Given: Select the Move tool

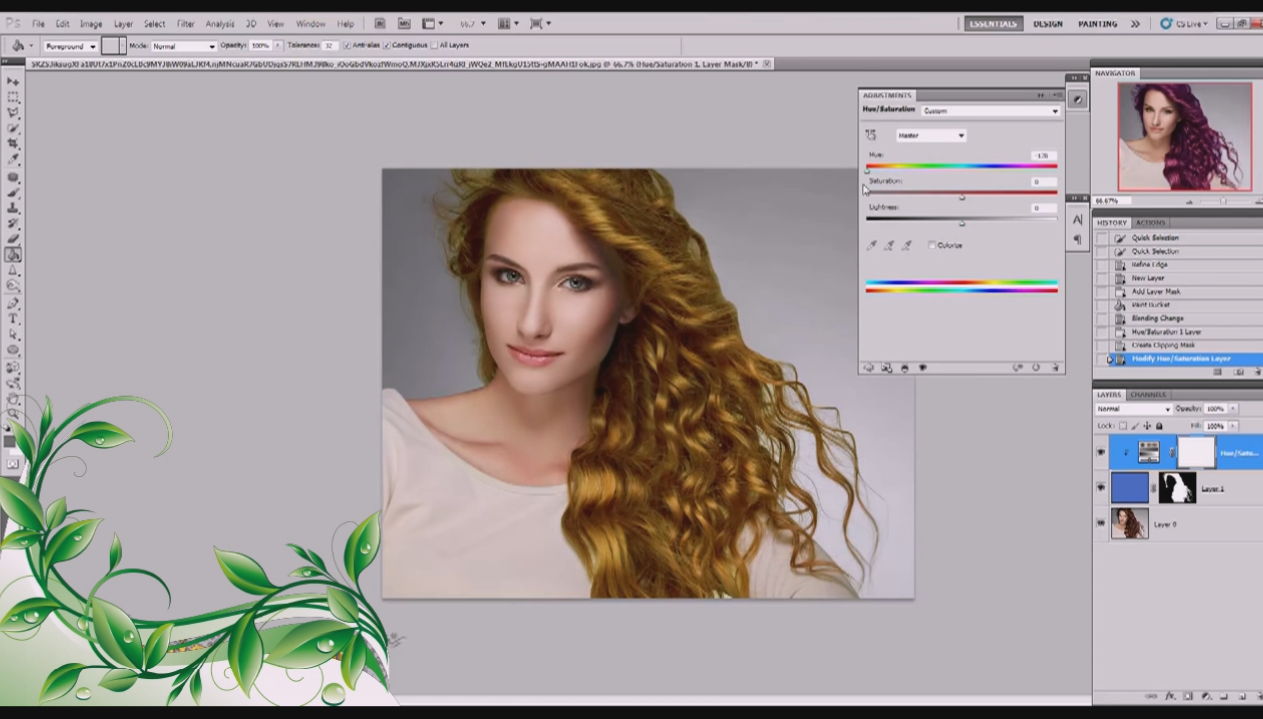Looking at the screenshot, I should coord(13,81).
